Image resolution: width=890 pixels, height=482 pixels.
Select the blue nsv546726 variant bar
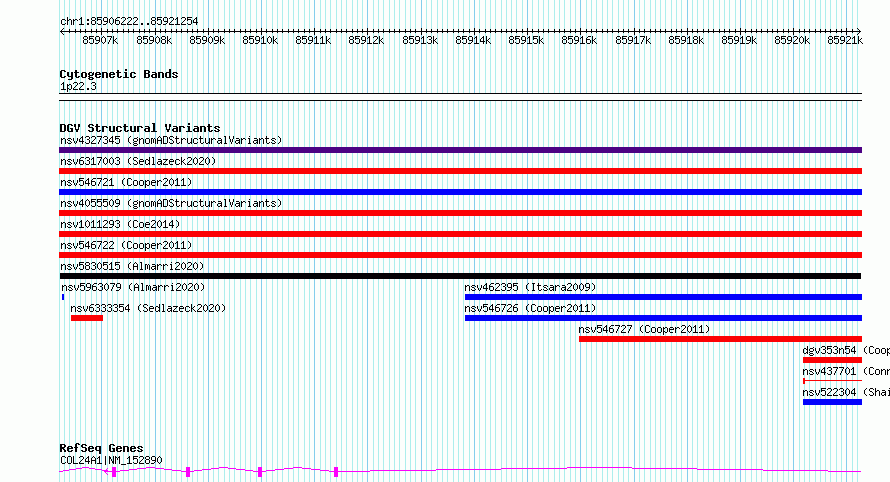point(664,318)
